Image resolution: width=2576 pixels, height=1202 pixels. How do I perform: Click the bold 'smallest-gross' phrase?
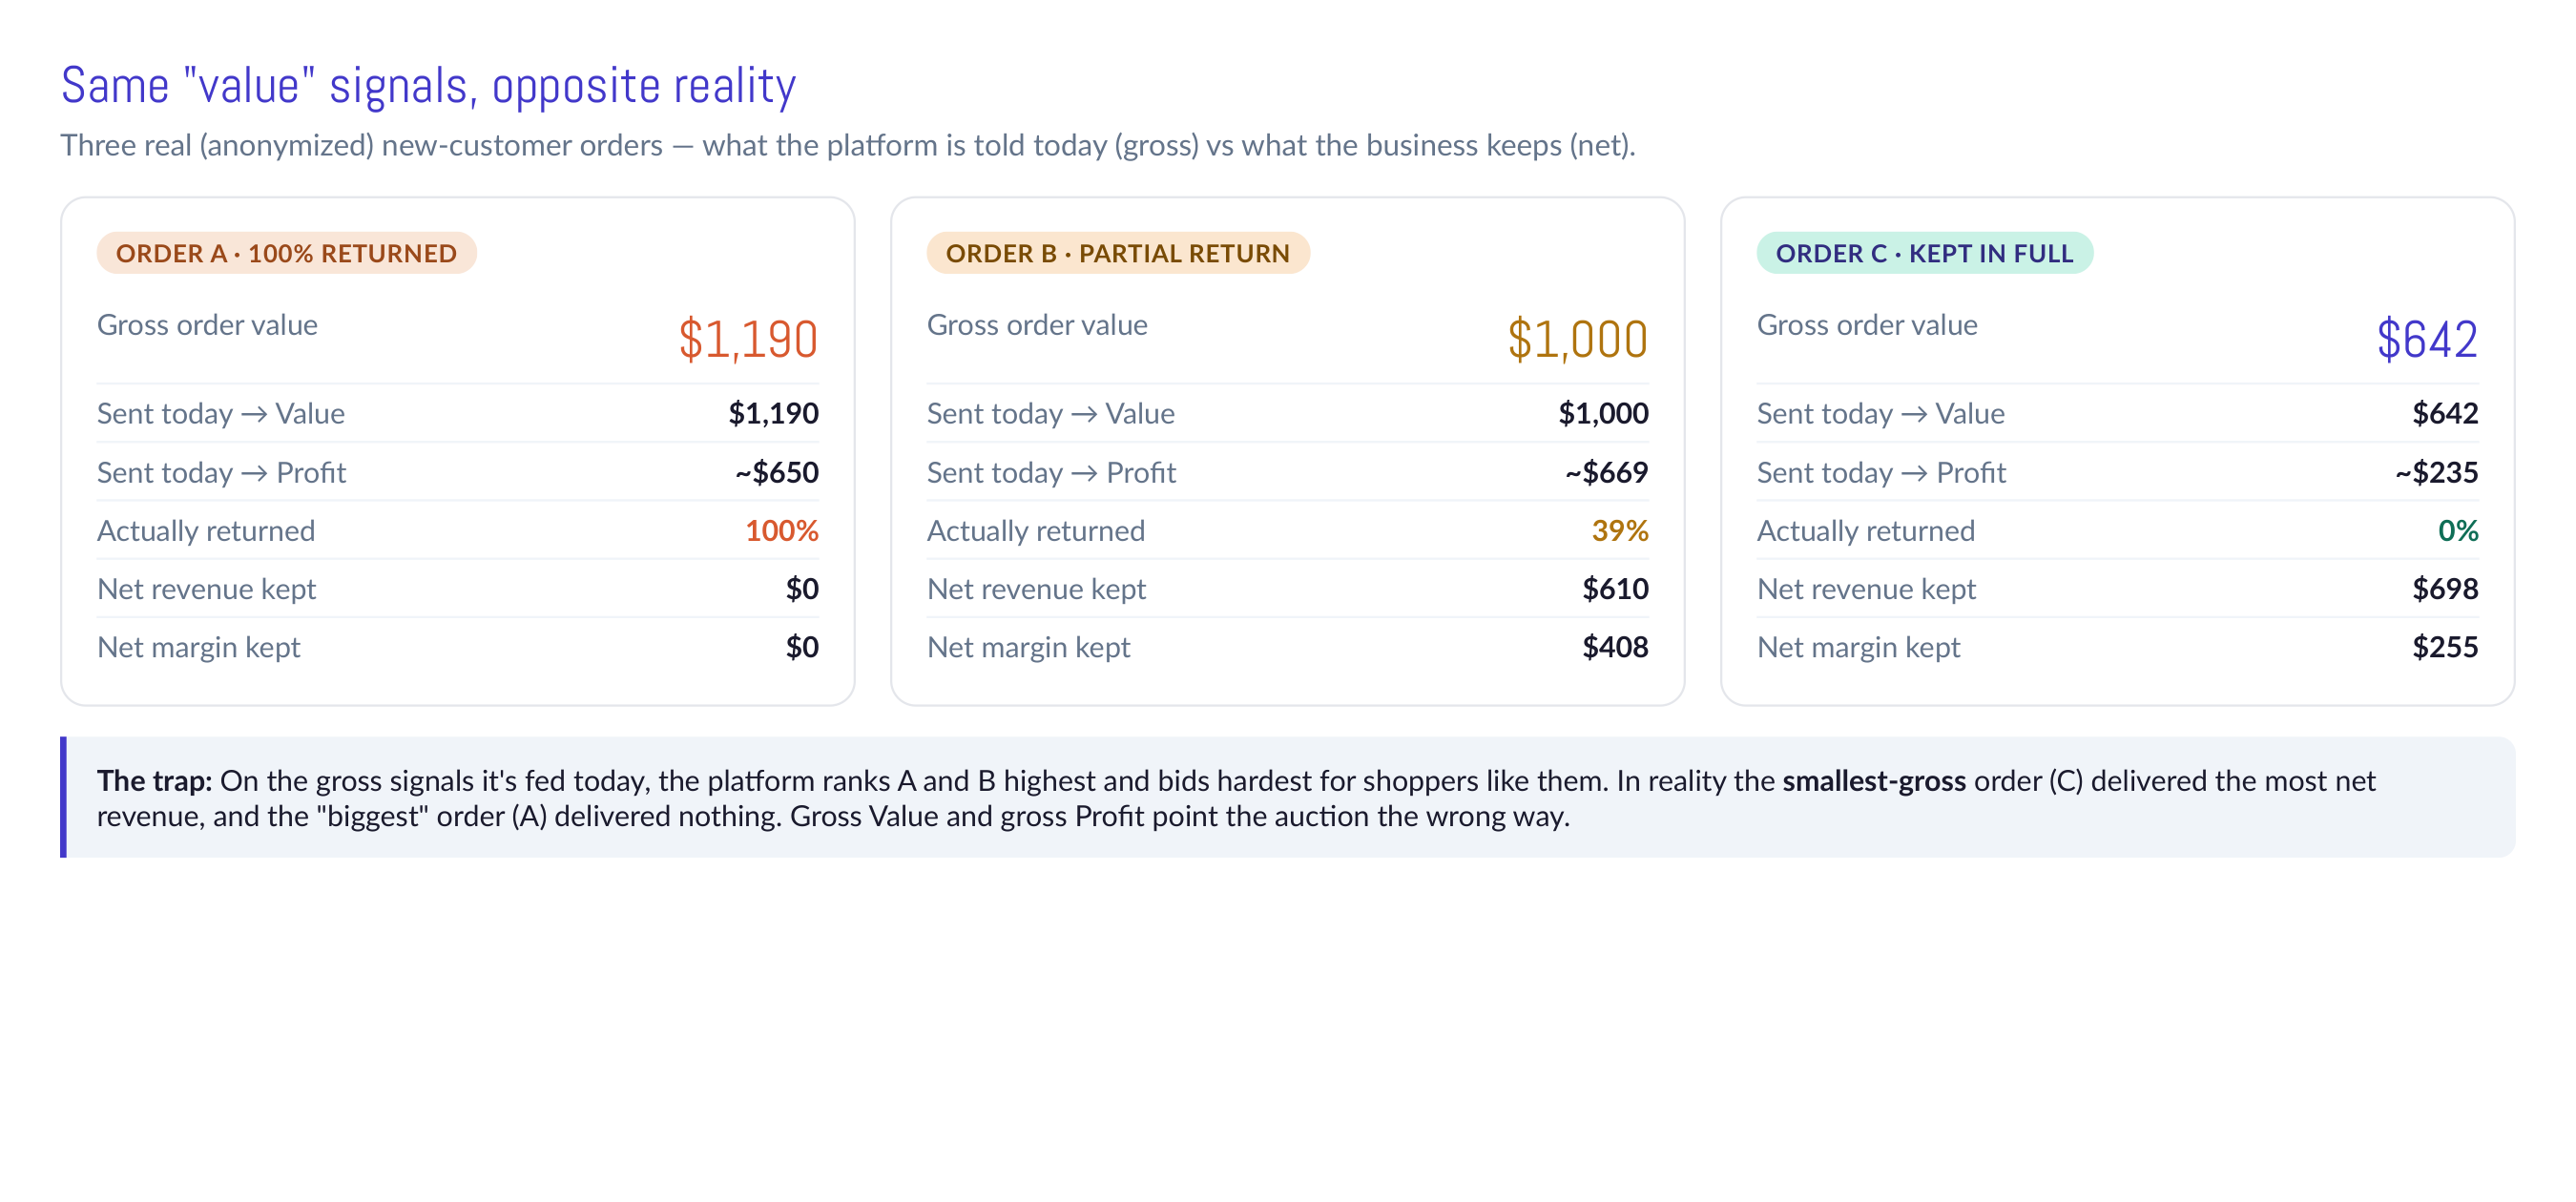(1874, 780)
